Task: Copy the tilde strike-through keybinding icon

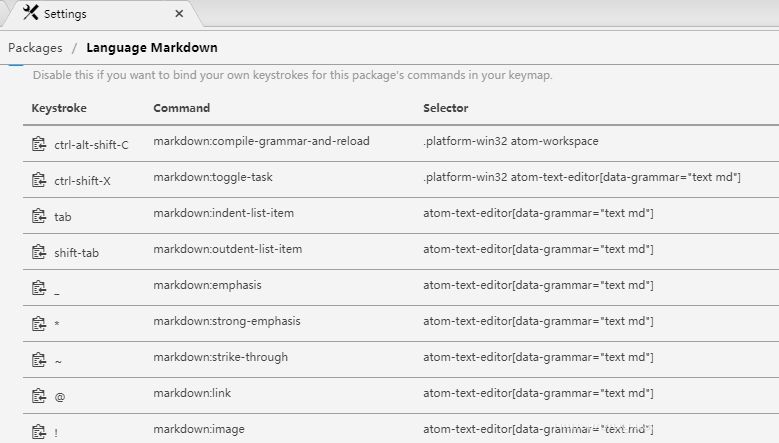Action: [x=39, y=360]
